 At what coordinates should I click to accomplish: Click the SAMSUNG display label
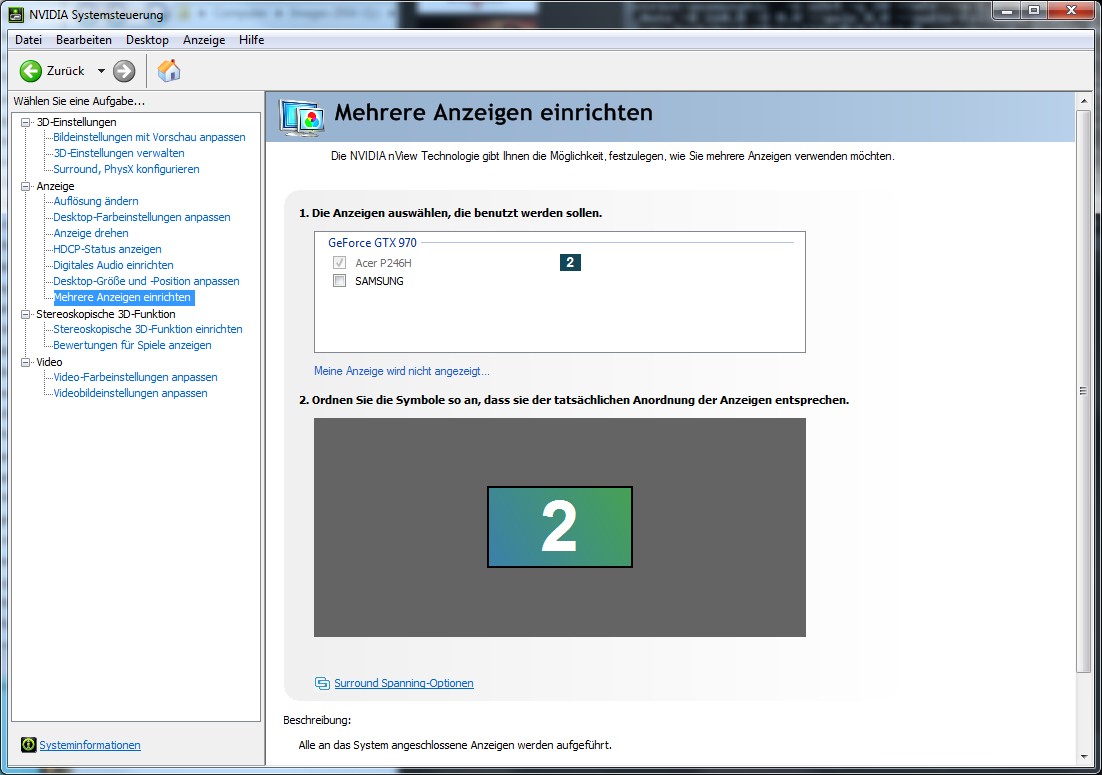click(x=379, y=281)
